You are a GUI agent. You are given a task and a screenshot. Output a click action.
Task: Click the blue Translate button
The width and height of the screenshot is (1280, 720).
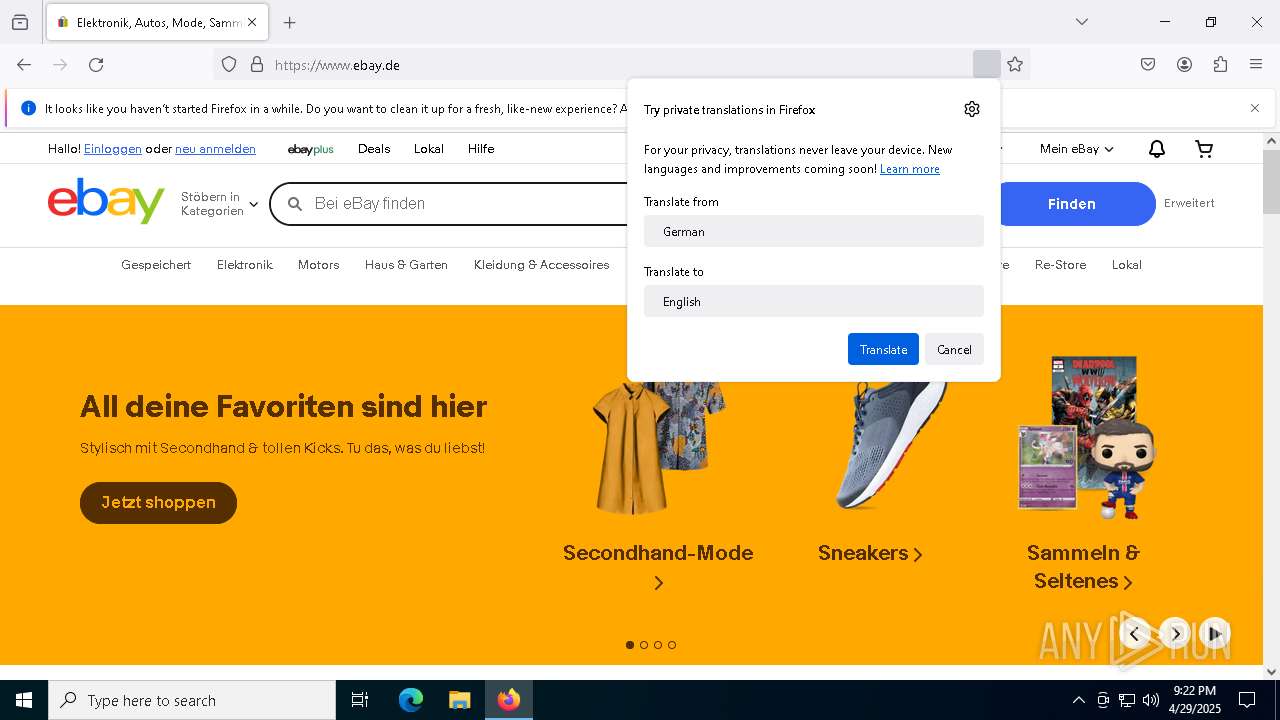(x=883, y=349)
